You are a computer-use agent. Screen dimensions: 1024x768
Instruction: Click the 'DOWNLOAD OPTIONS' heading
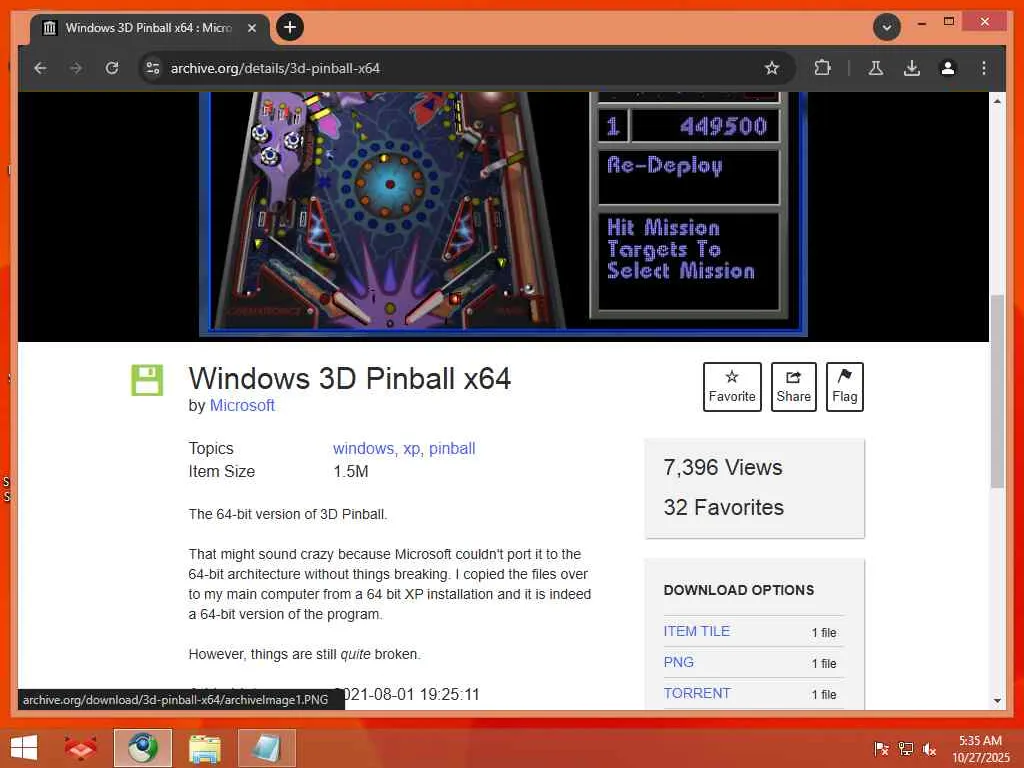[739, 590]
